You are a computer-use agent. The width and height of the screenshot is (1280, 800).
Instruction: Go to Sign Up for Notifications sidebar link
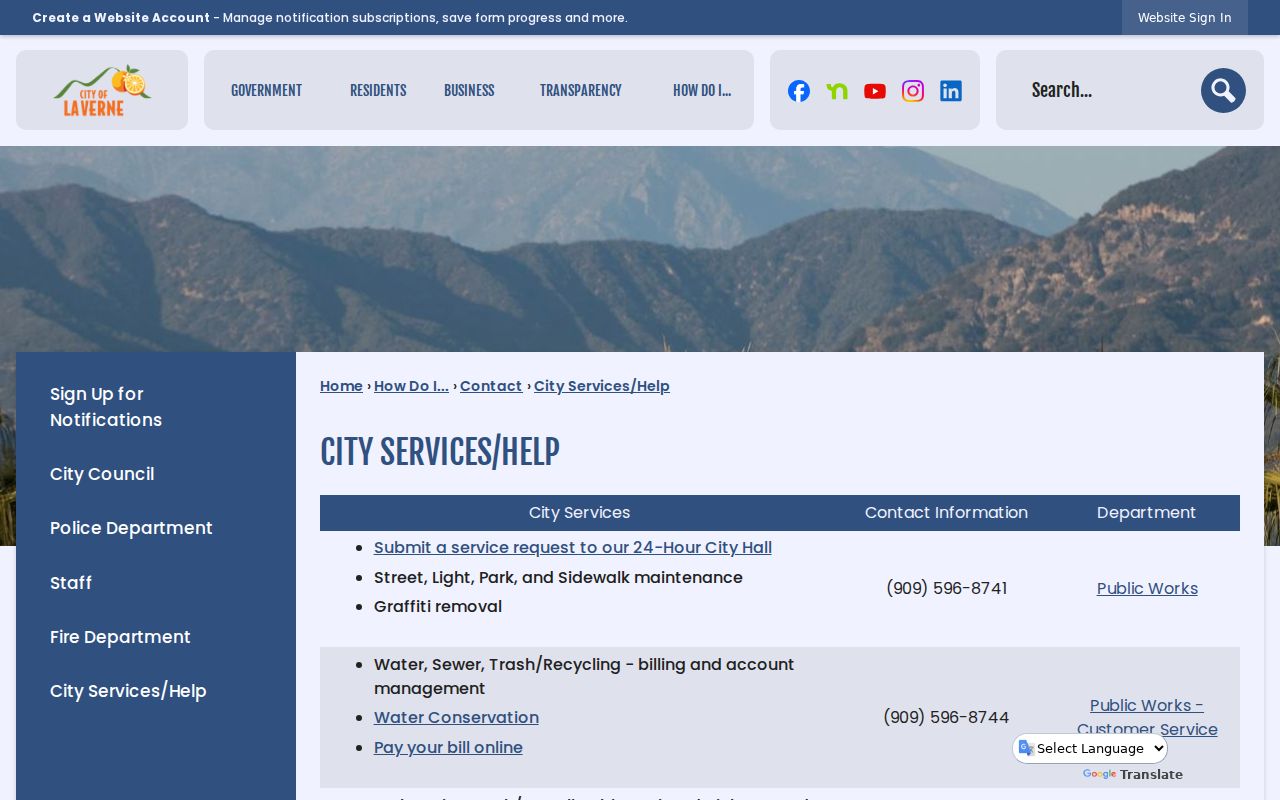[x=106, y=407]
